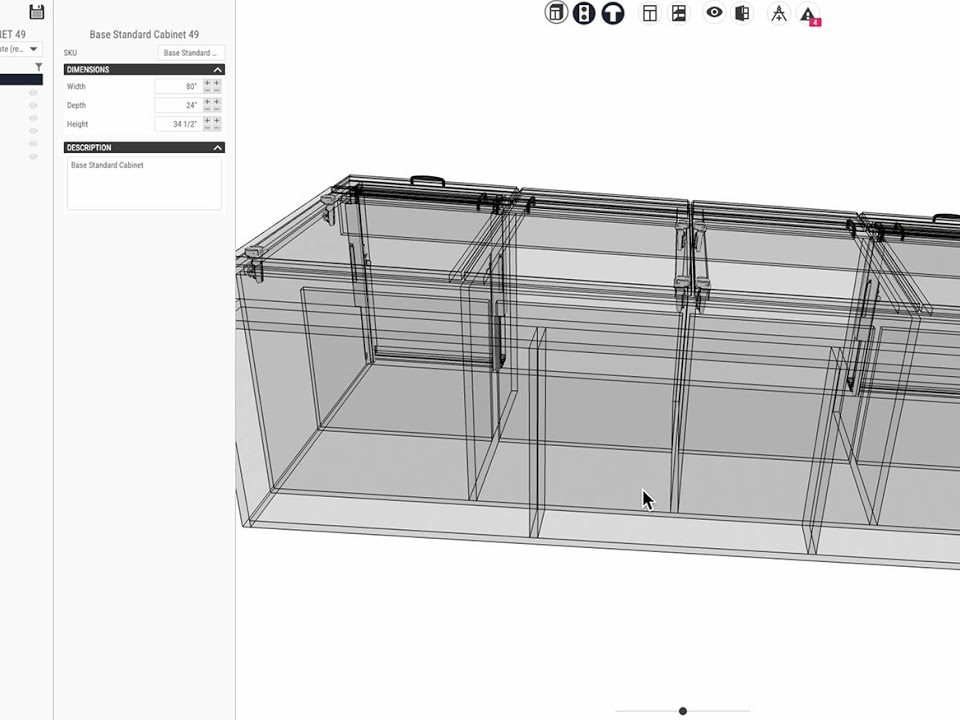960x720 pixels.
Task: Click the drafting compass tool icon
Action: point(779,13)
